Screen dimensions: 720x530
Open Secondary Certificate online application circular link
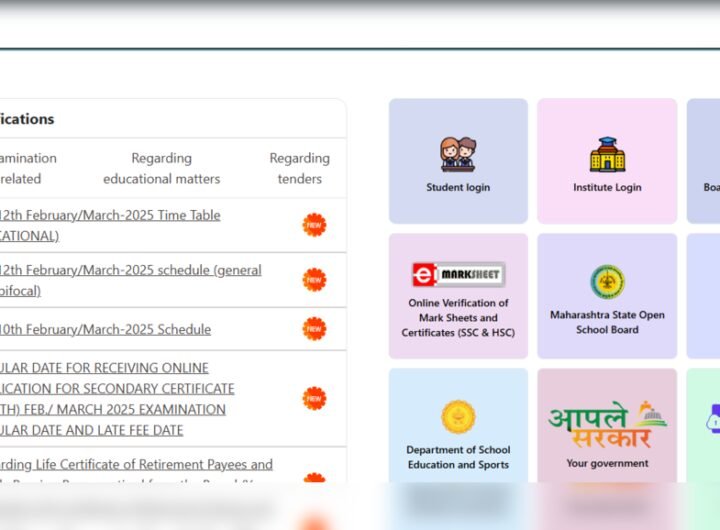[115, 388]
